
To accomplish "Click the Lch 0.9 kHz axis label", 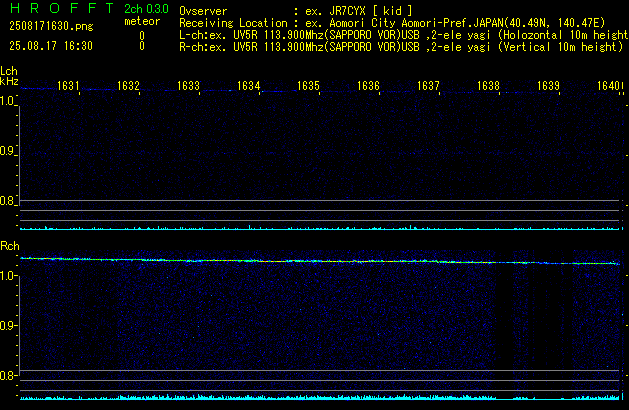I will (x=7, y=151).
